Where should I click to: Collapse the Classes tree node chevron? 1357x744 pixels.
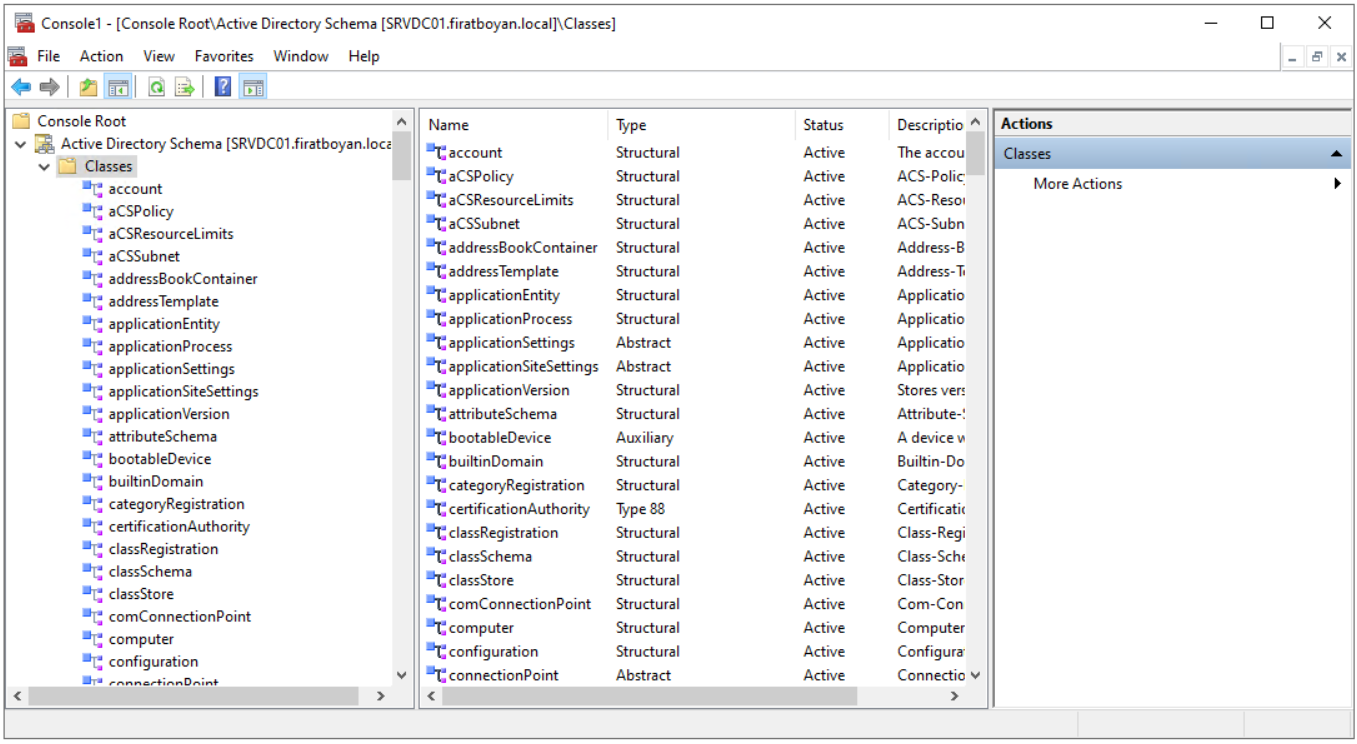44,167
